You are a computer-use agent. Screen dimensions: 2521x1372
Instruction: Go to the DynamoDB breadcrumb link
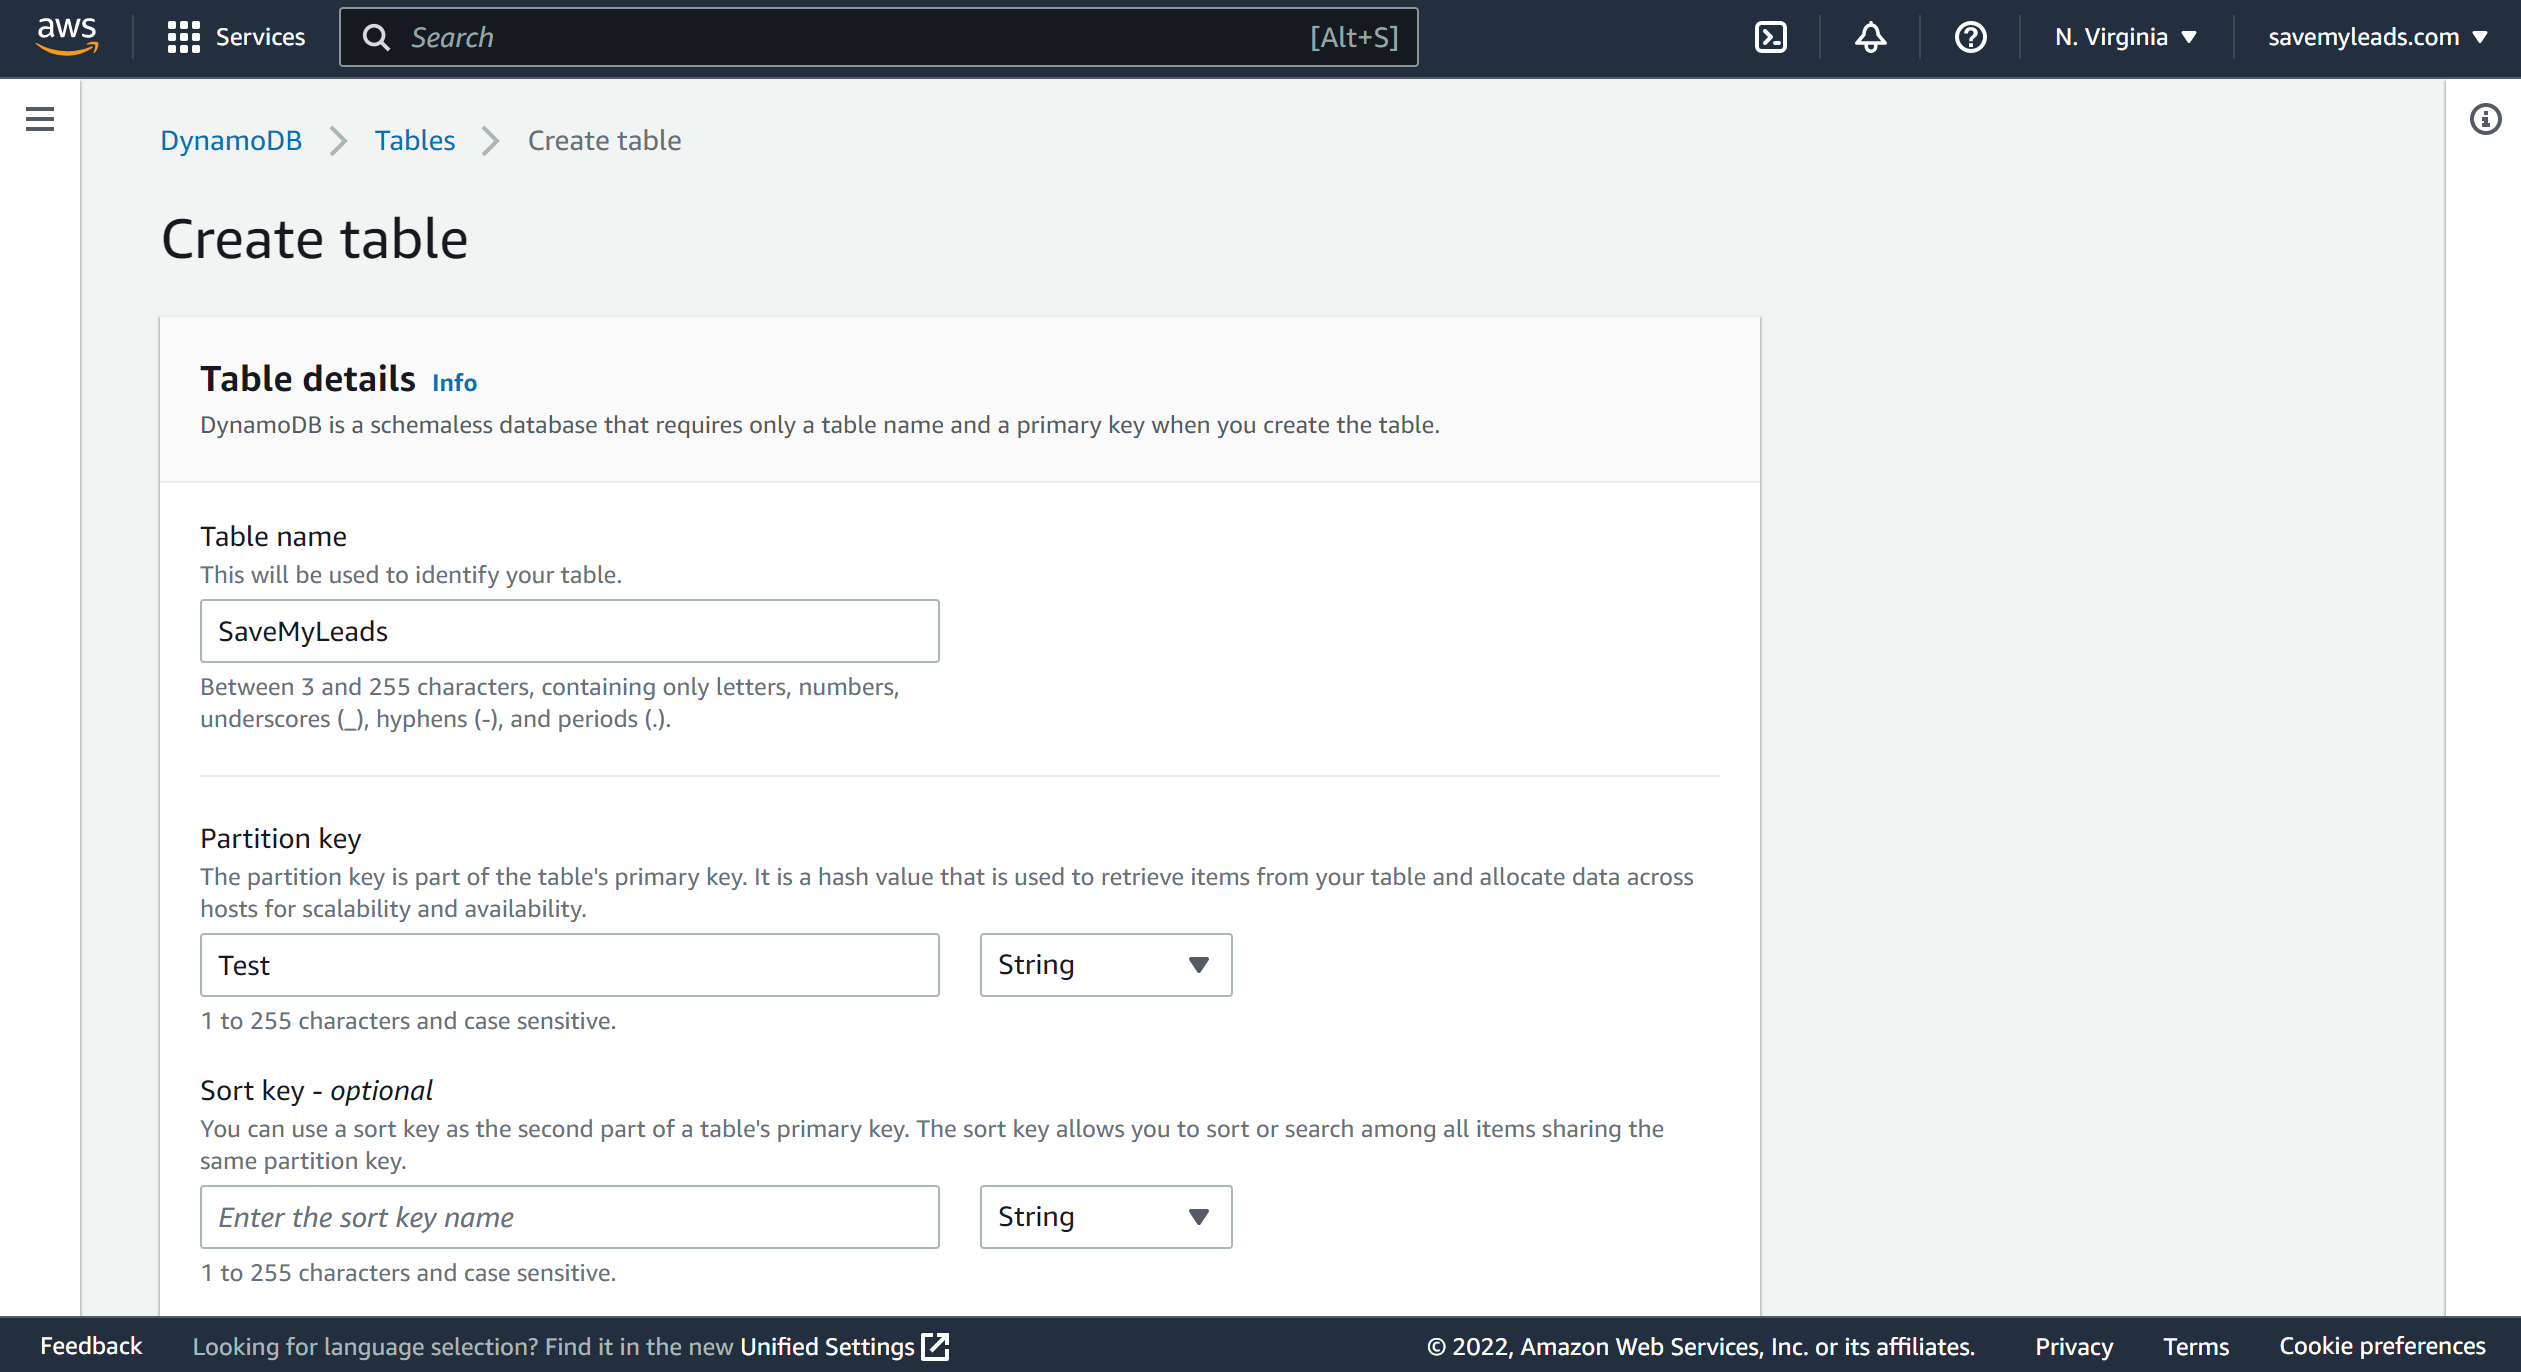[231, 140]
